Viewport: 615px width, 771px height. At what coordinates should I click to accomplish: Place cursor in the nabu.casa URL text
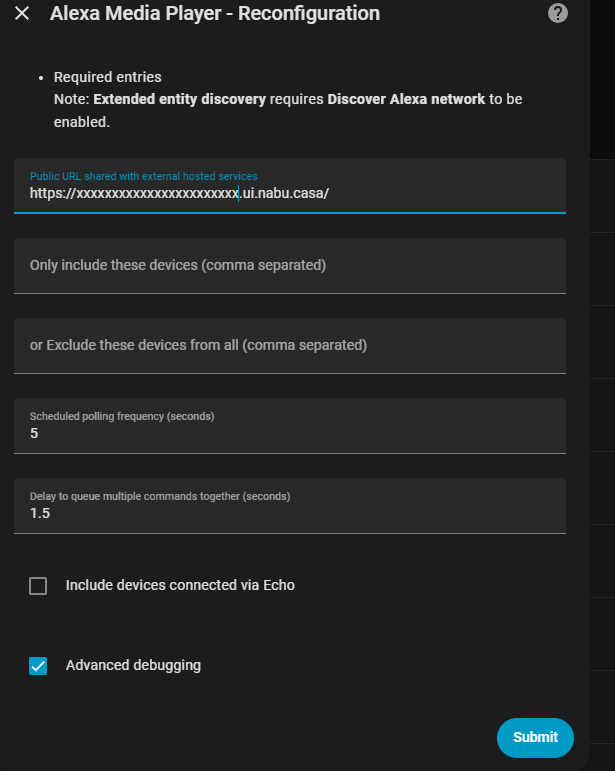(x=285, y=193)
